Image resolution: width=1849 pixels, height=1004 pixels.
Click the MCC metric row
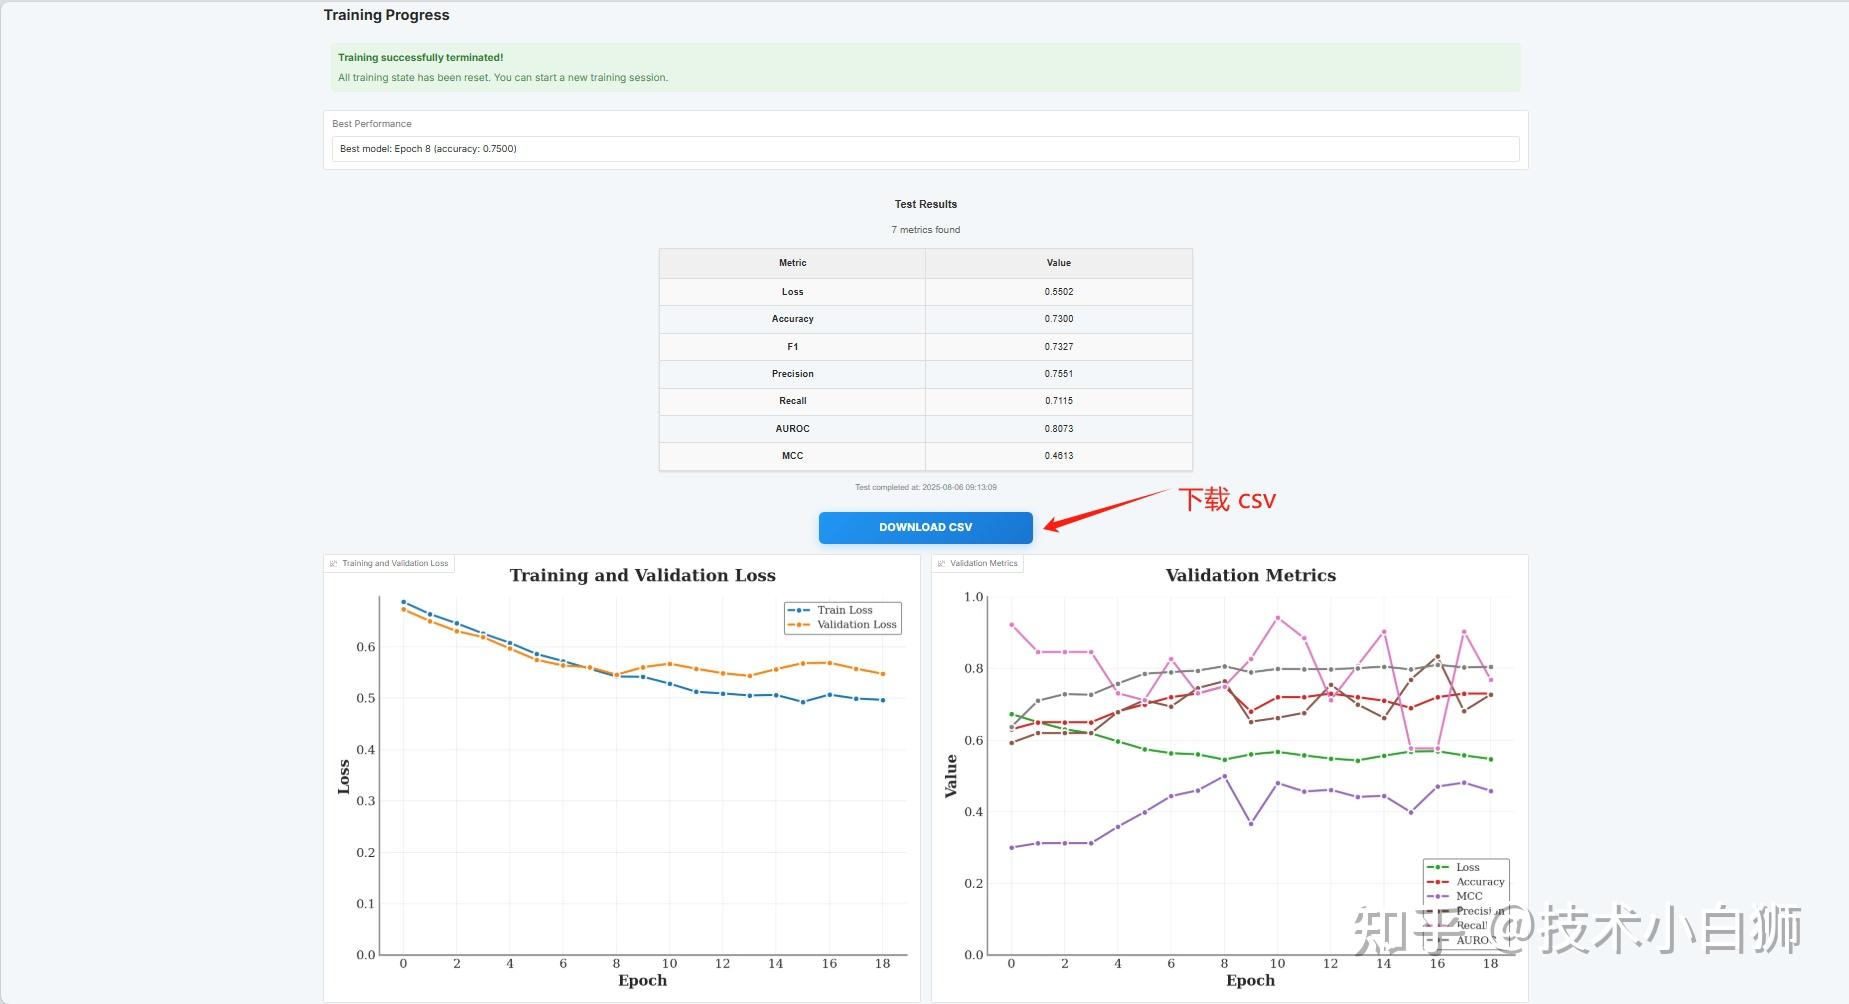pyautogui.click(x=925, y=456)
